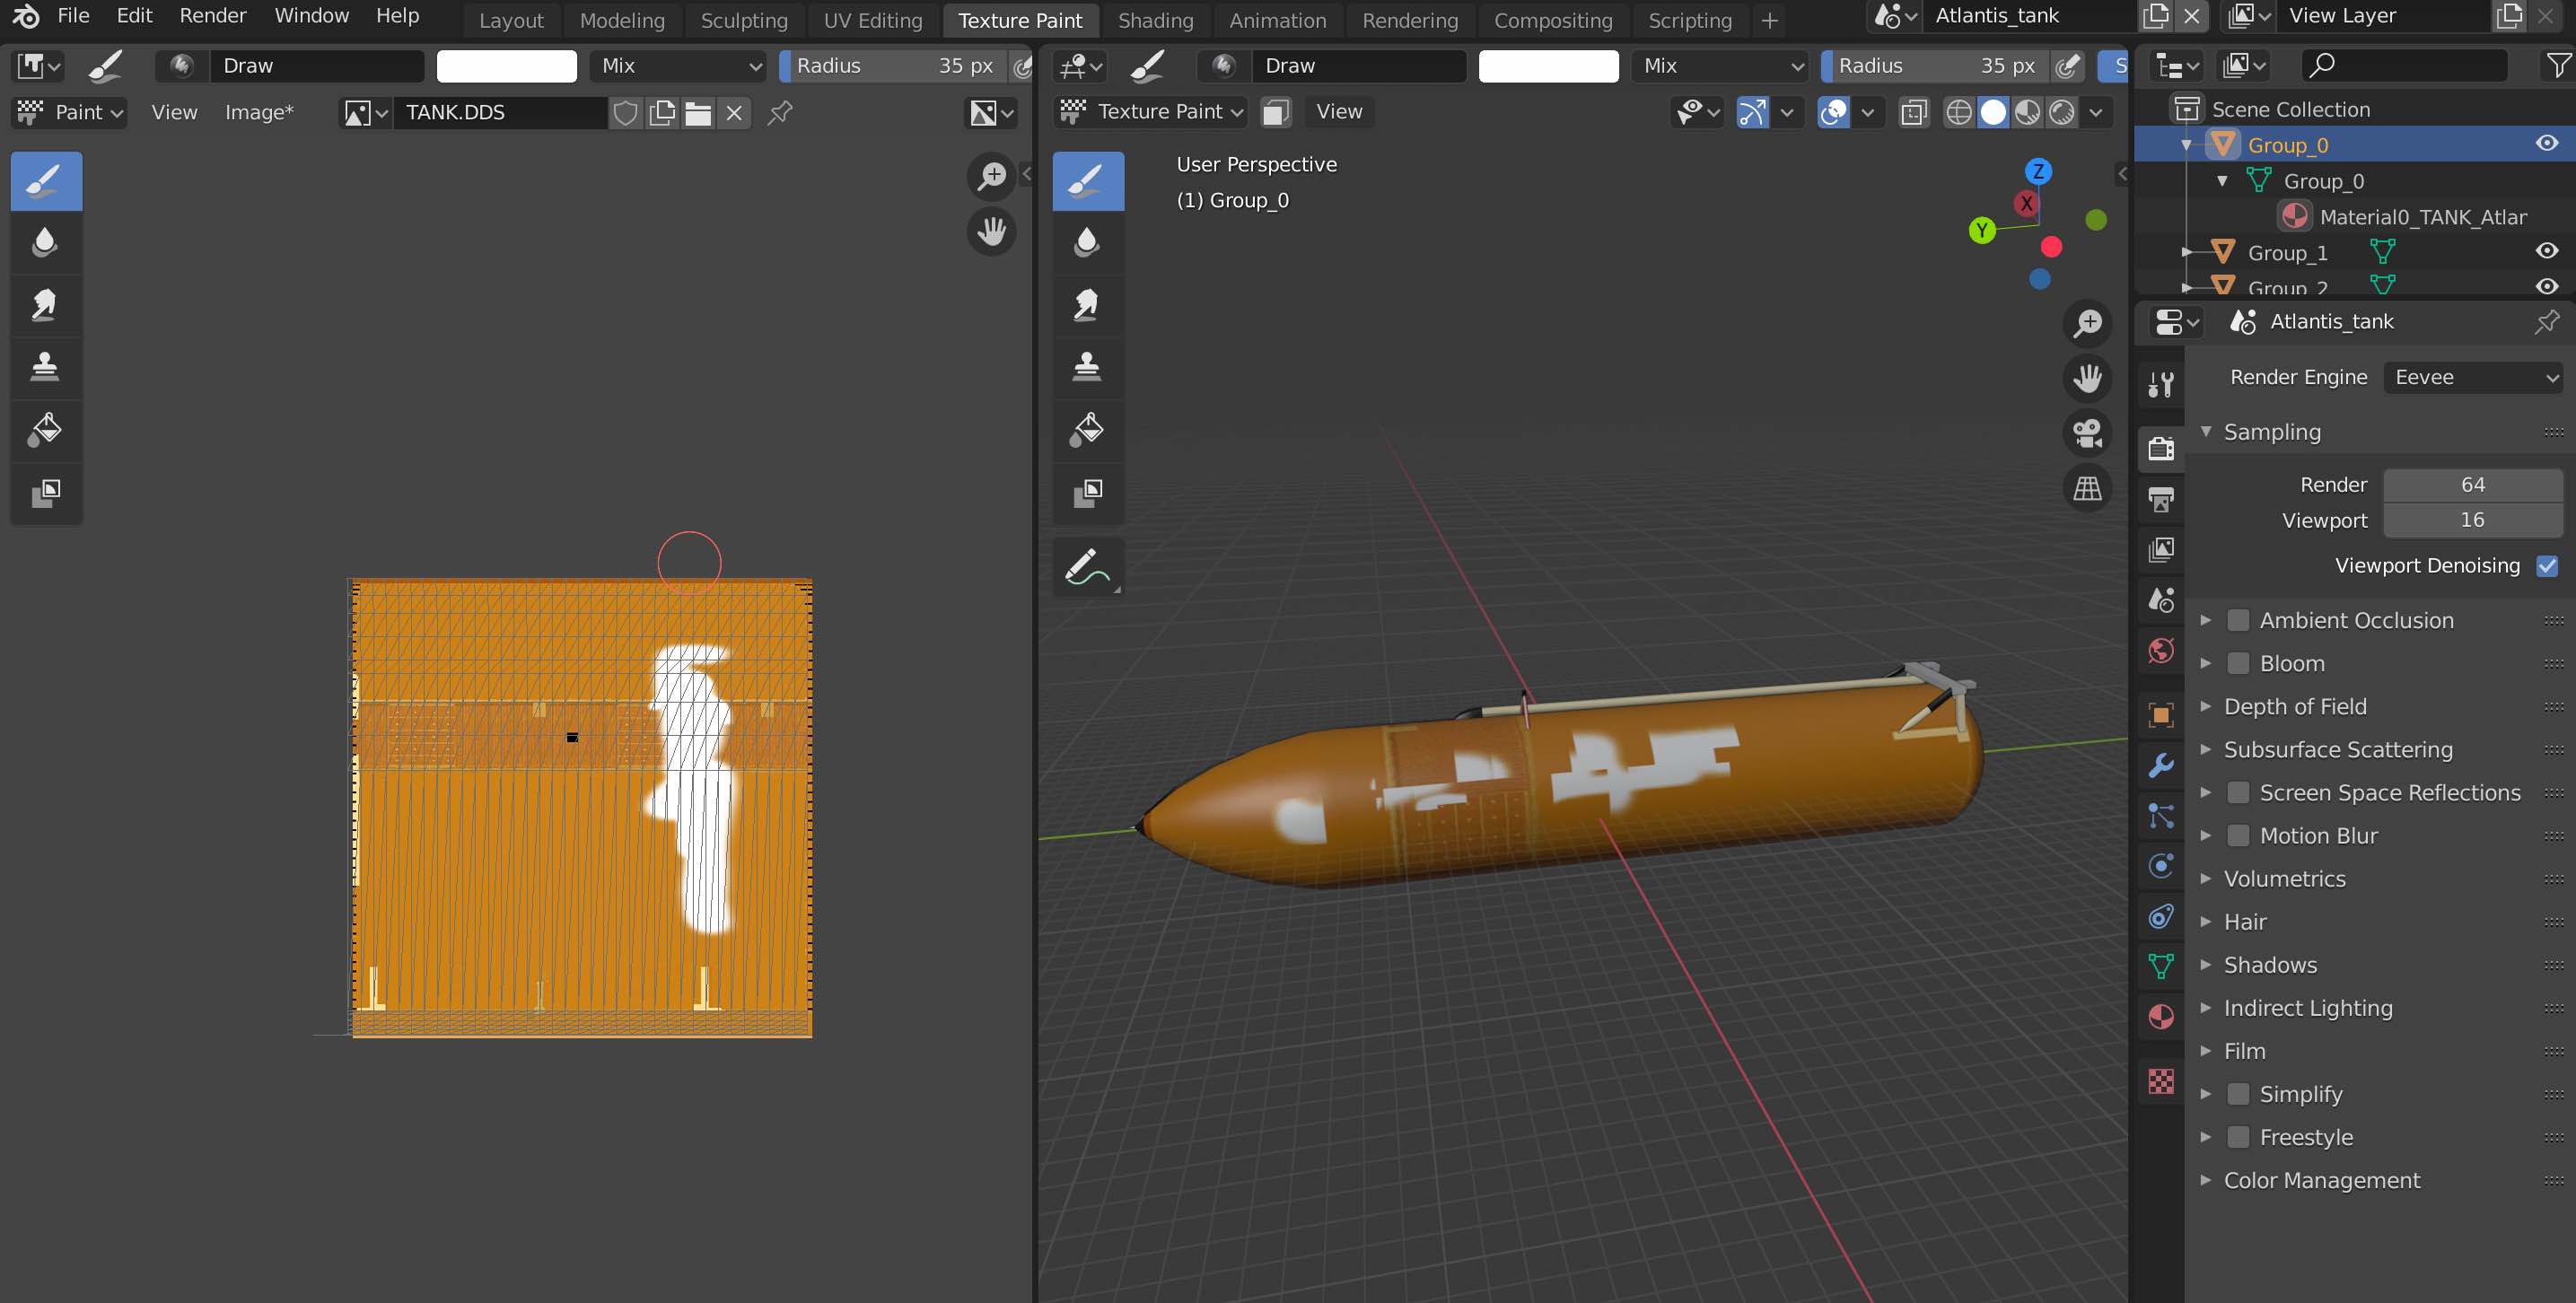2576x1303 pixels.
Task: Switch to the UV Editing workspace tab
Action: tap(872, 21)
